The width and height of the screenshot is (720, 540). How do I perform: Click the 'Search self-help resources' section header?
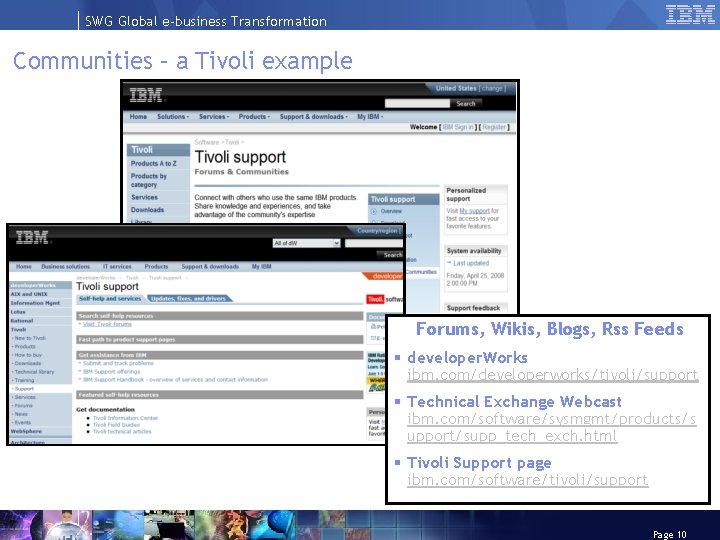219,316
